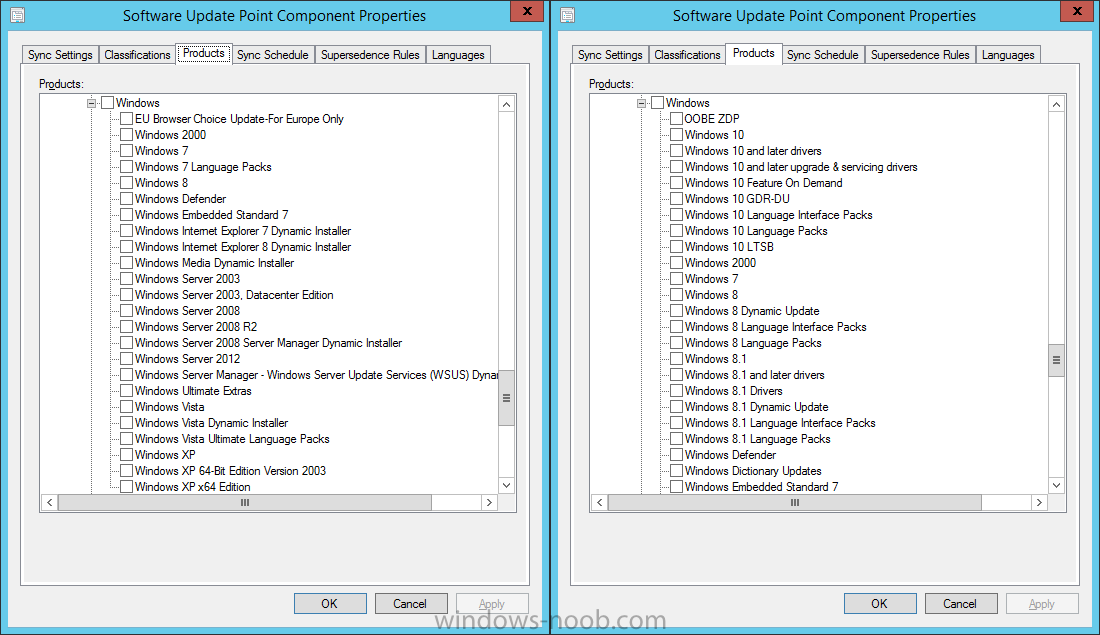
Task: Click scroll-up arrow of right window's product list
Action: click(x=1057, y=104)
